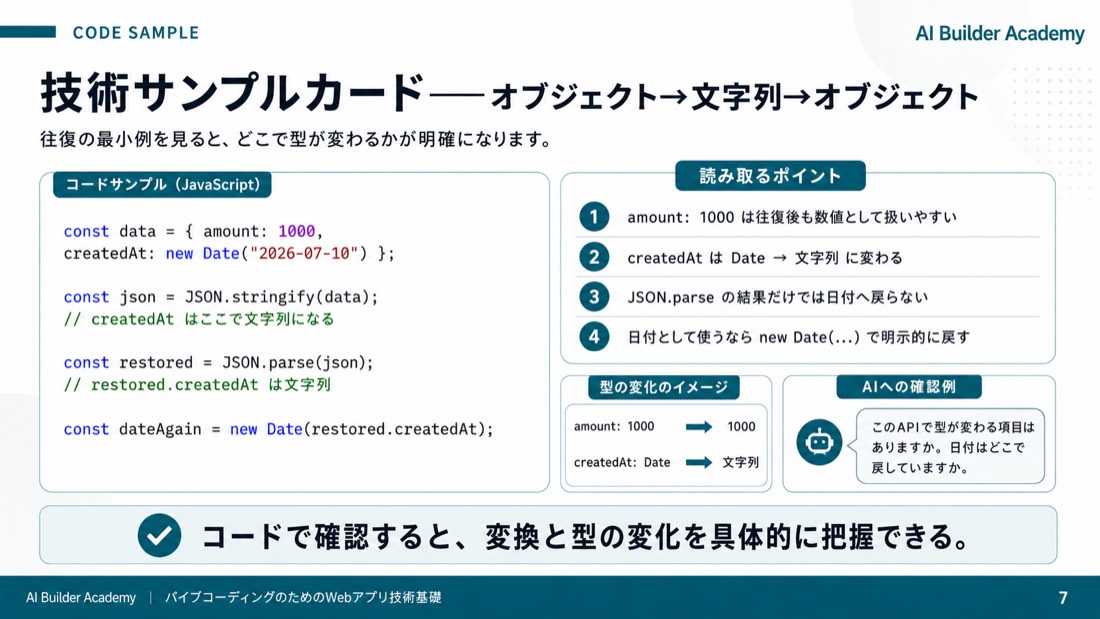Click the checkmark icon in the summary banner
Viewport: 1100px width, 619px height.
pos(159,535)
